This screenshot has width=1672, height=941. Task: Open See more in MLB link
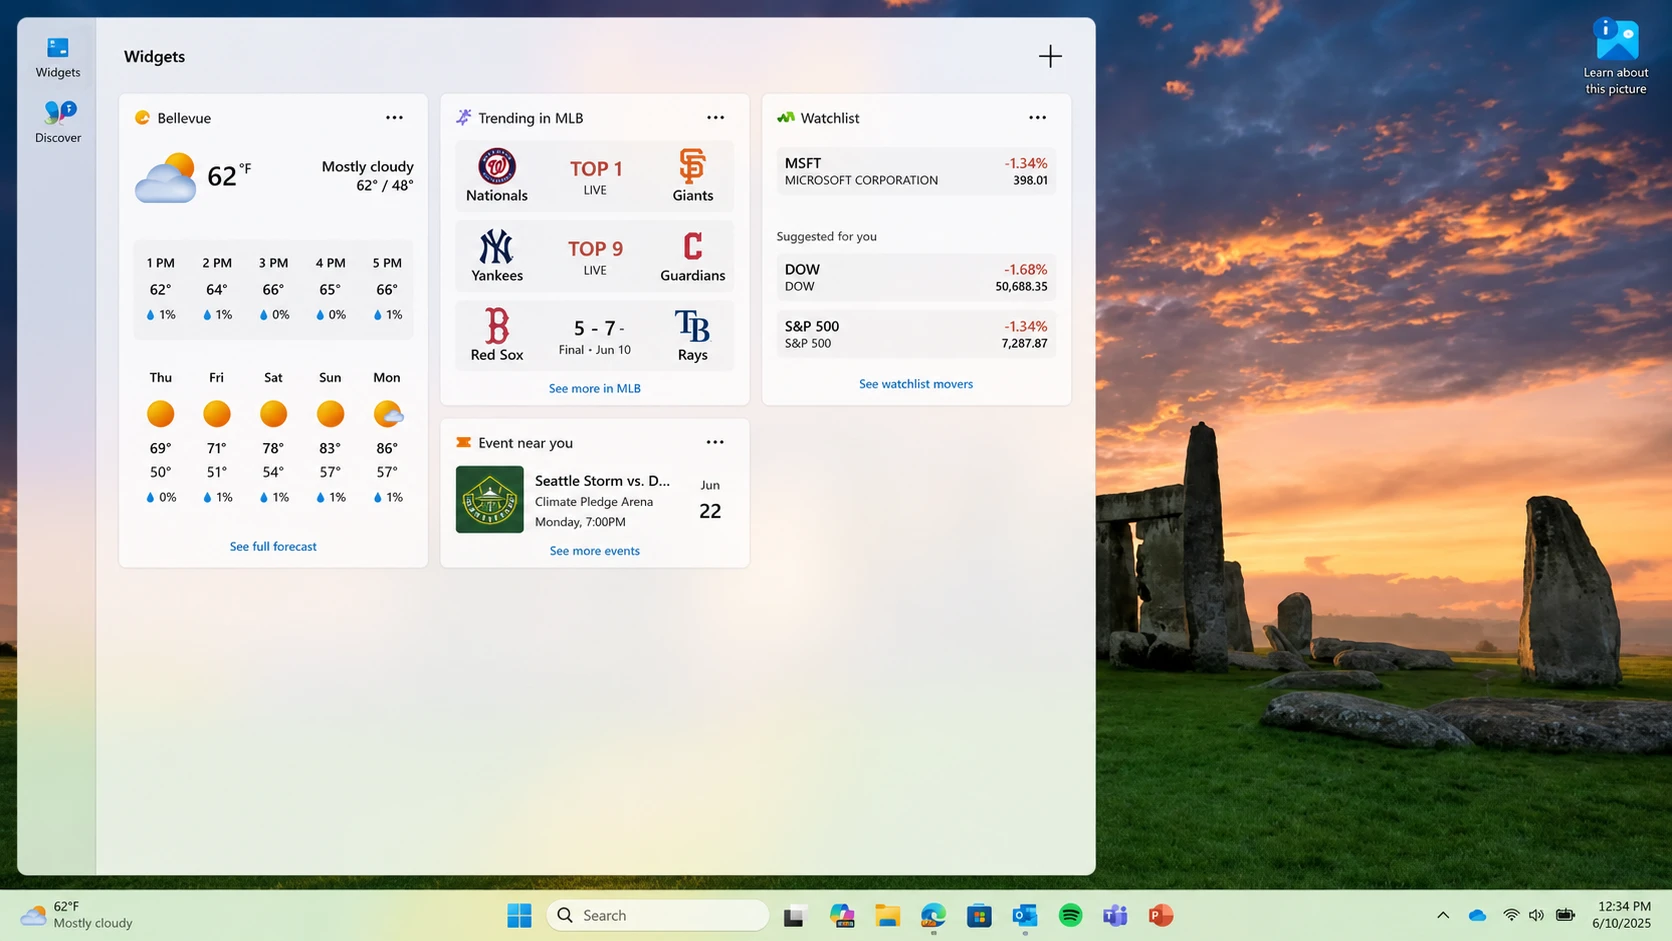click(595, 388)
